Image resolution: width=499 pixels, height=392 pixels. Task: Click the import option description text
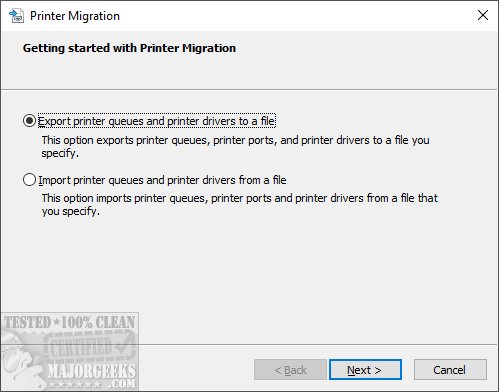coord(239,204)
